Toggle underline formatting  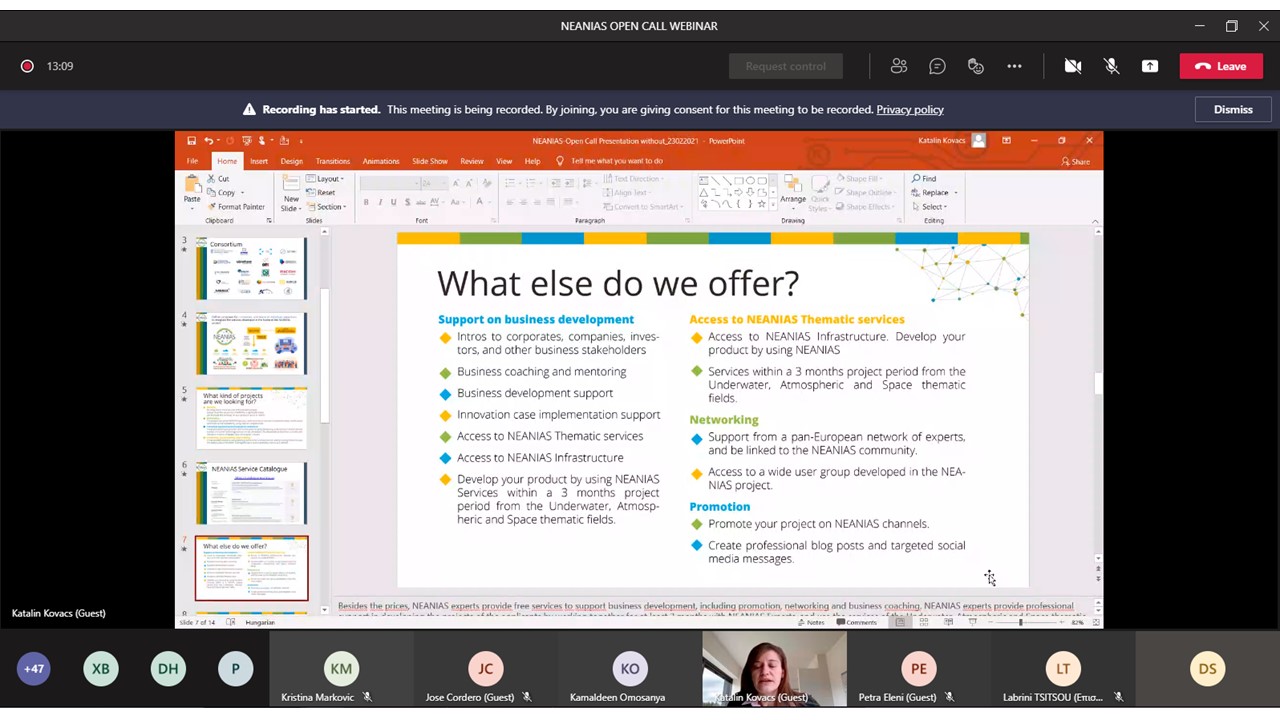(x=393, y=202)
